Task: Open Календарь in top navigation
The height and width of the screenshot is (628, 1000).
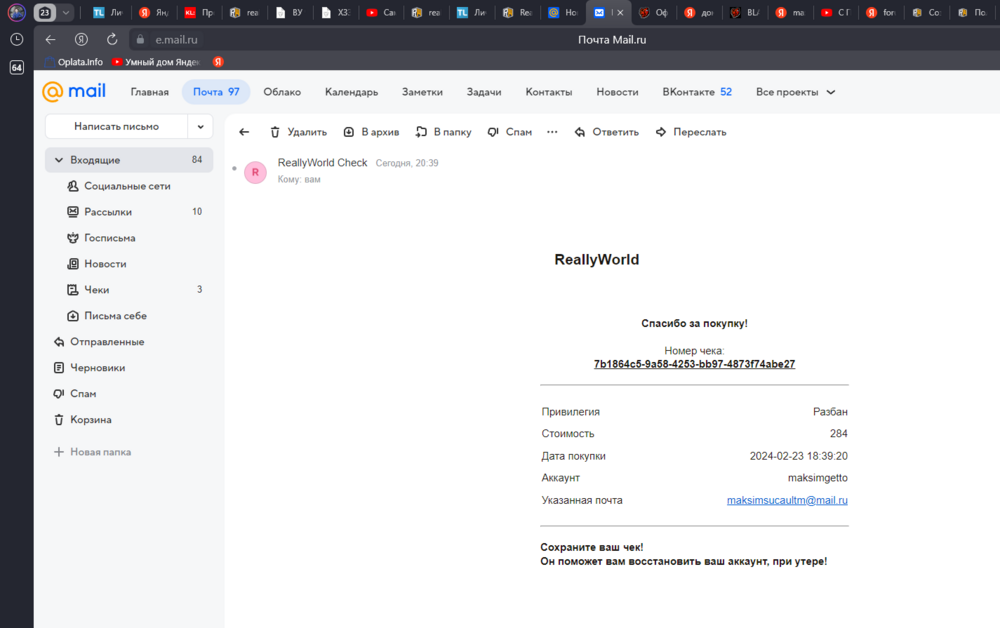Action: coord(351,92)
